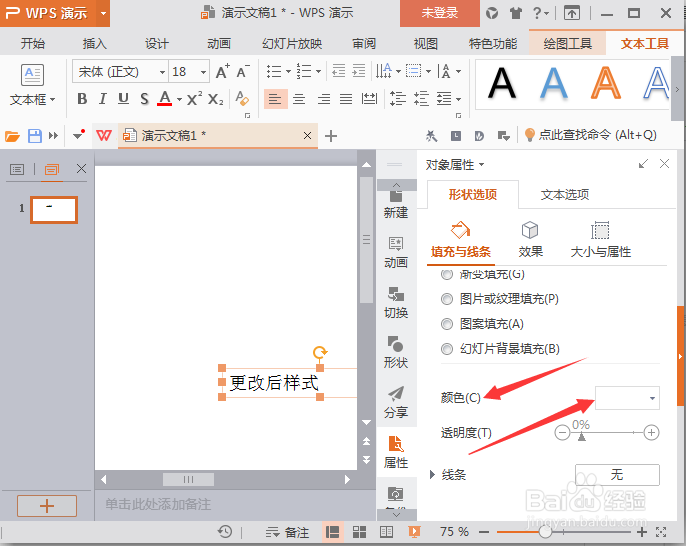686x546 pixels.
Task: Click the zoom slider handle
Action: click(545, 532)
